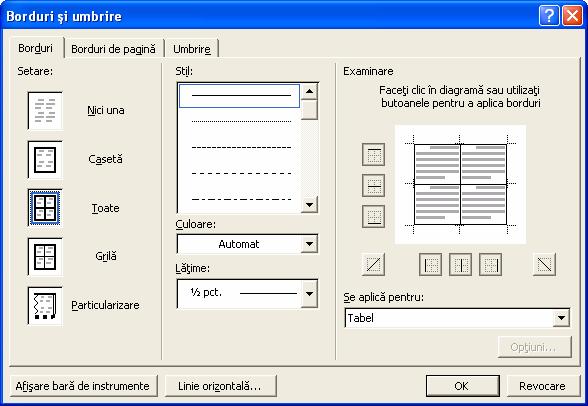Click the diagonal up border button

point(374,264)
